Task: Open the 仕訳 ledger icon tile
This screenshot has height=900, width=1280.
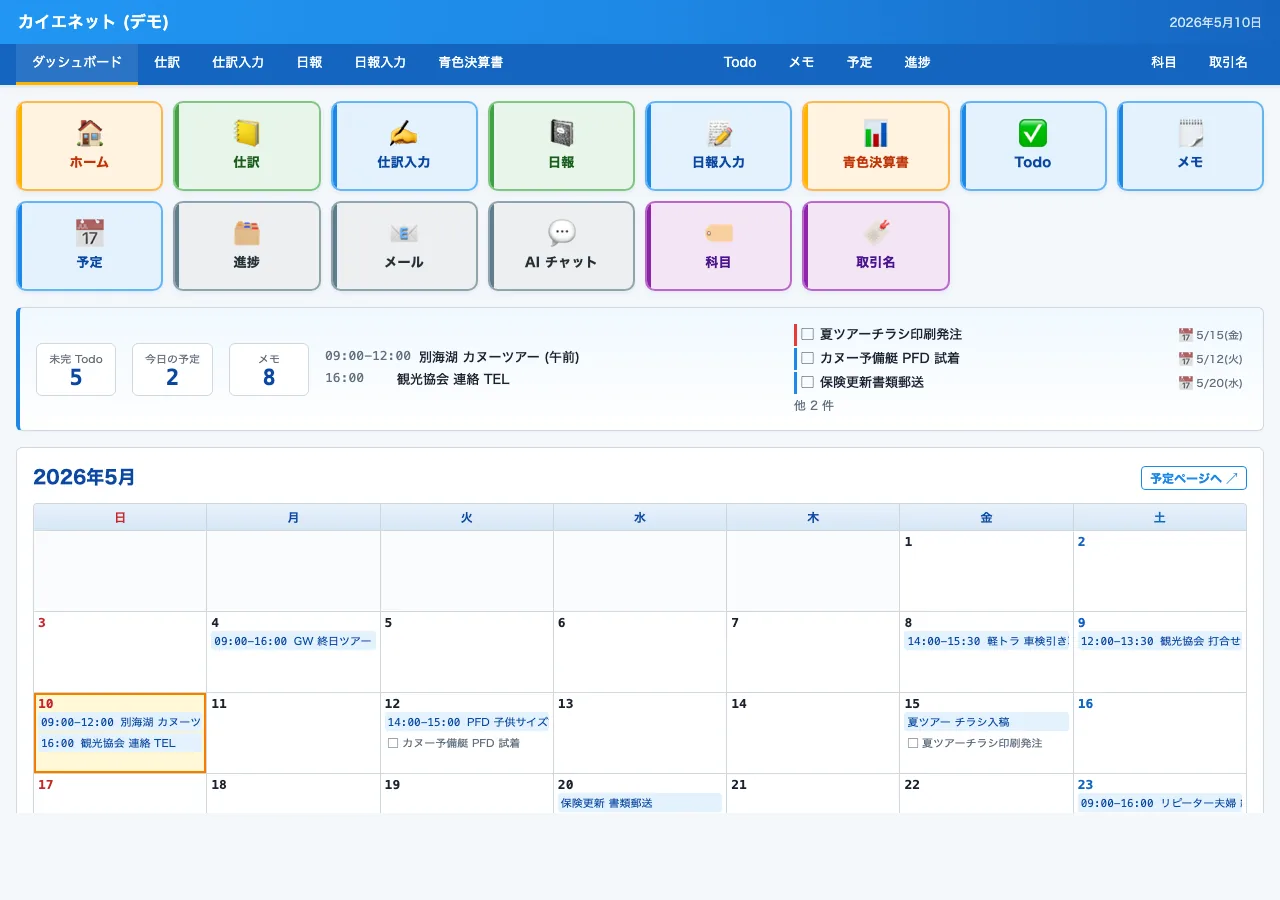Action: [247, 146]
